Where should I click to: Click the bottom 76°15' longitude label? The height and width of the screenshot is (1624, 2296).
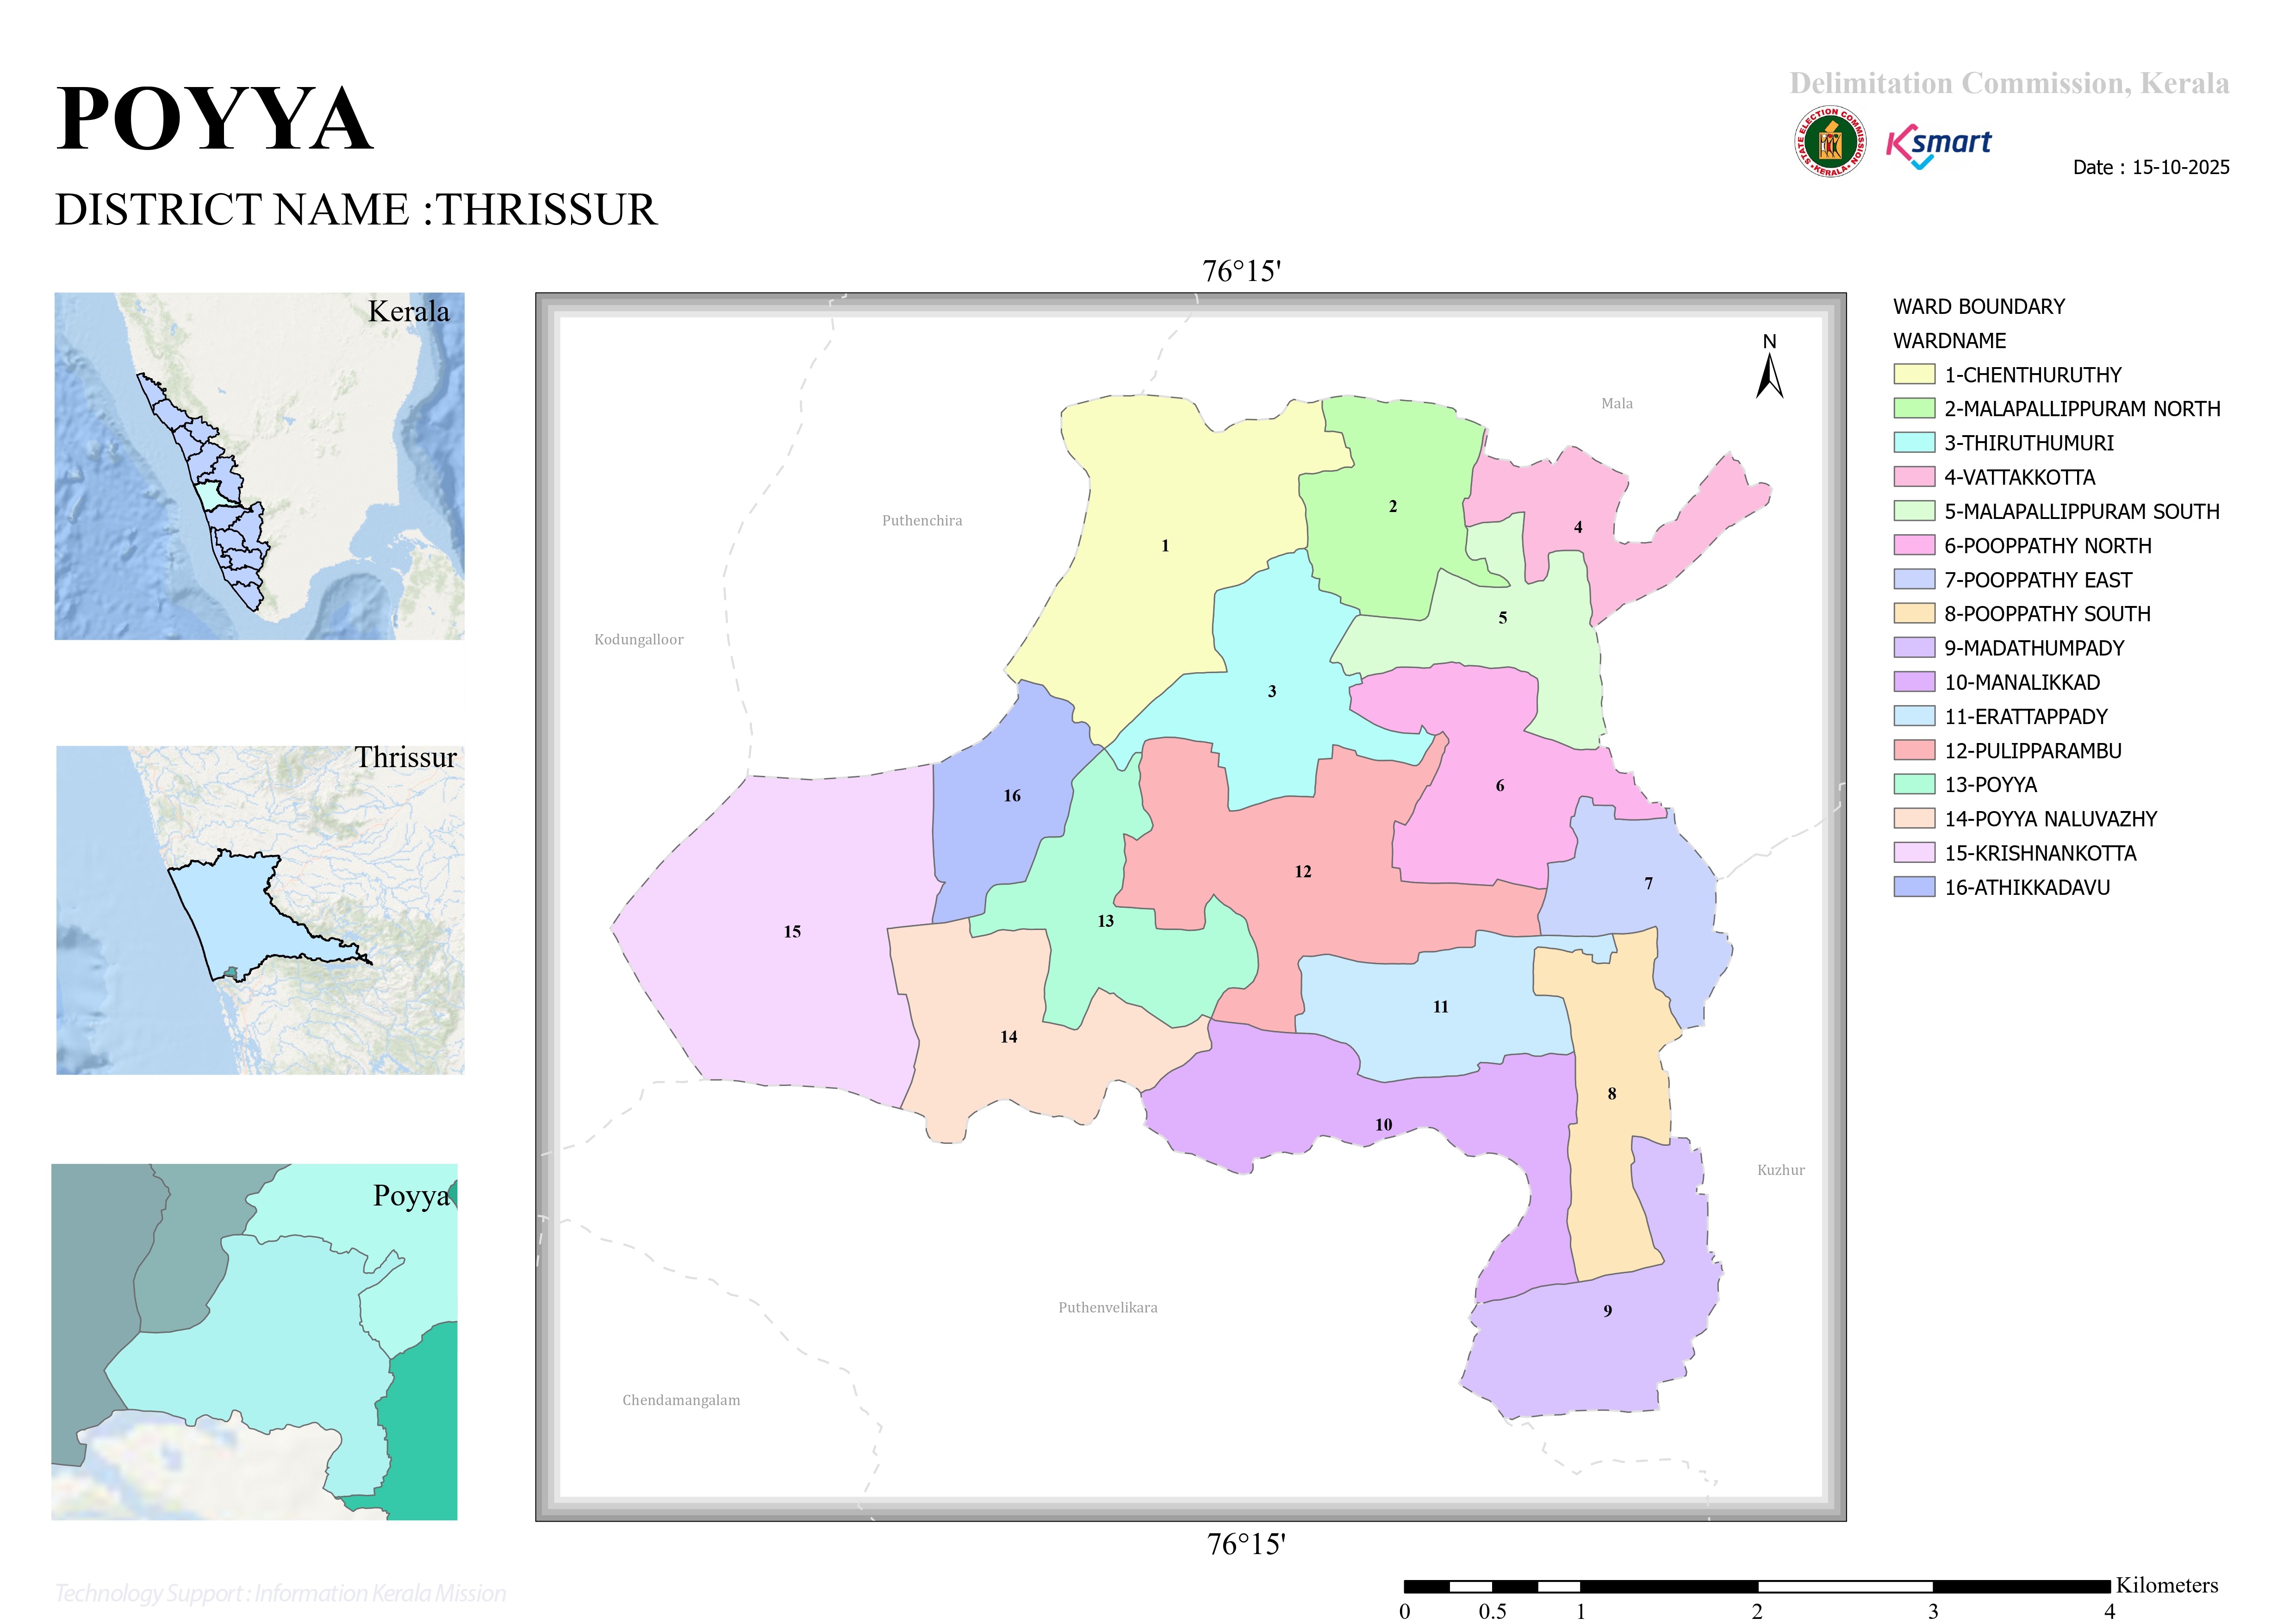pyautogui.click(x=1245, y=1545)
